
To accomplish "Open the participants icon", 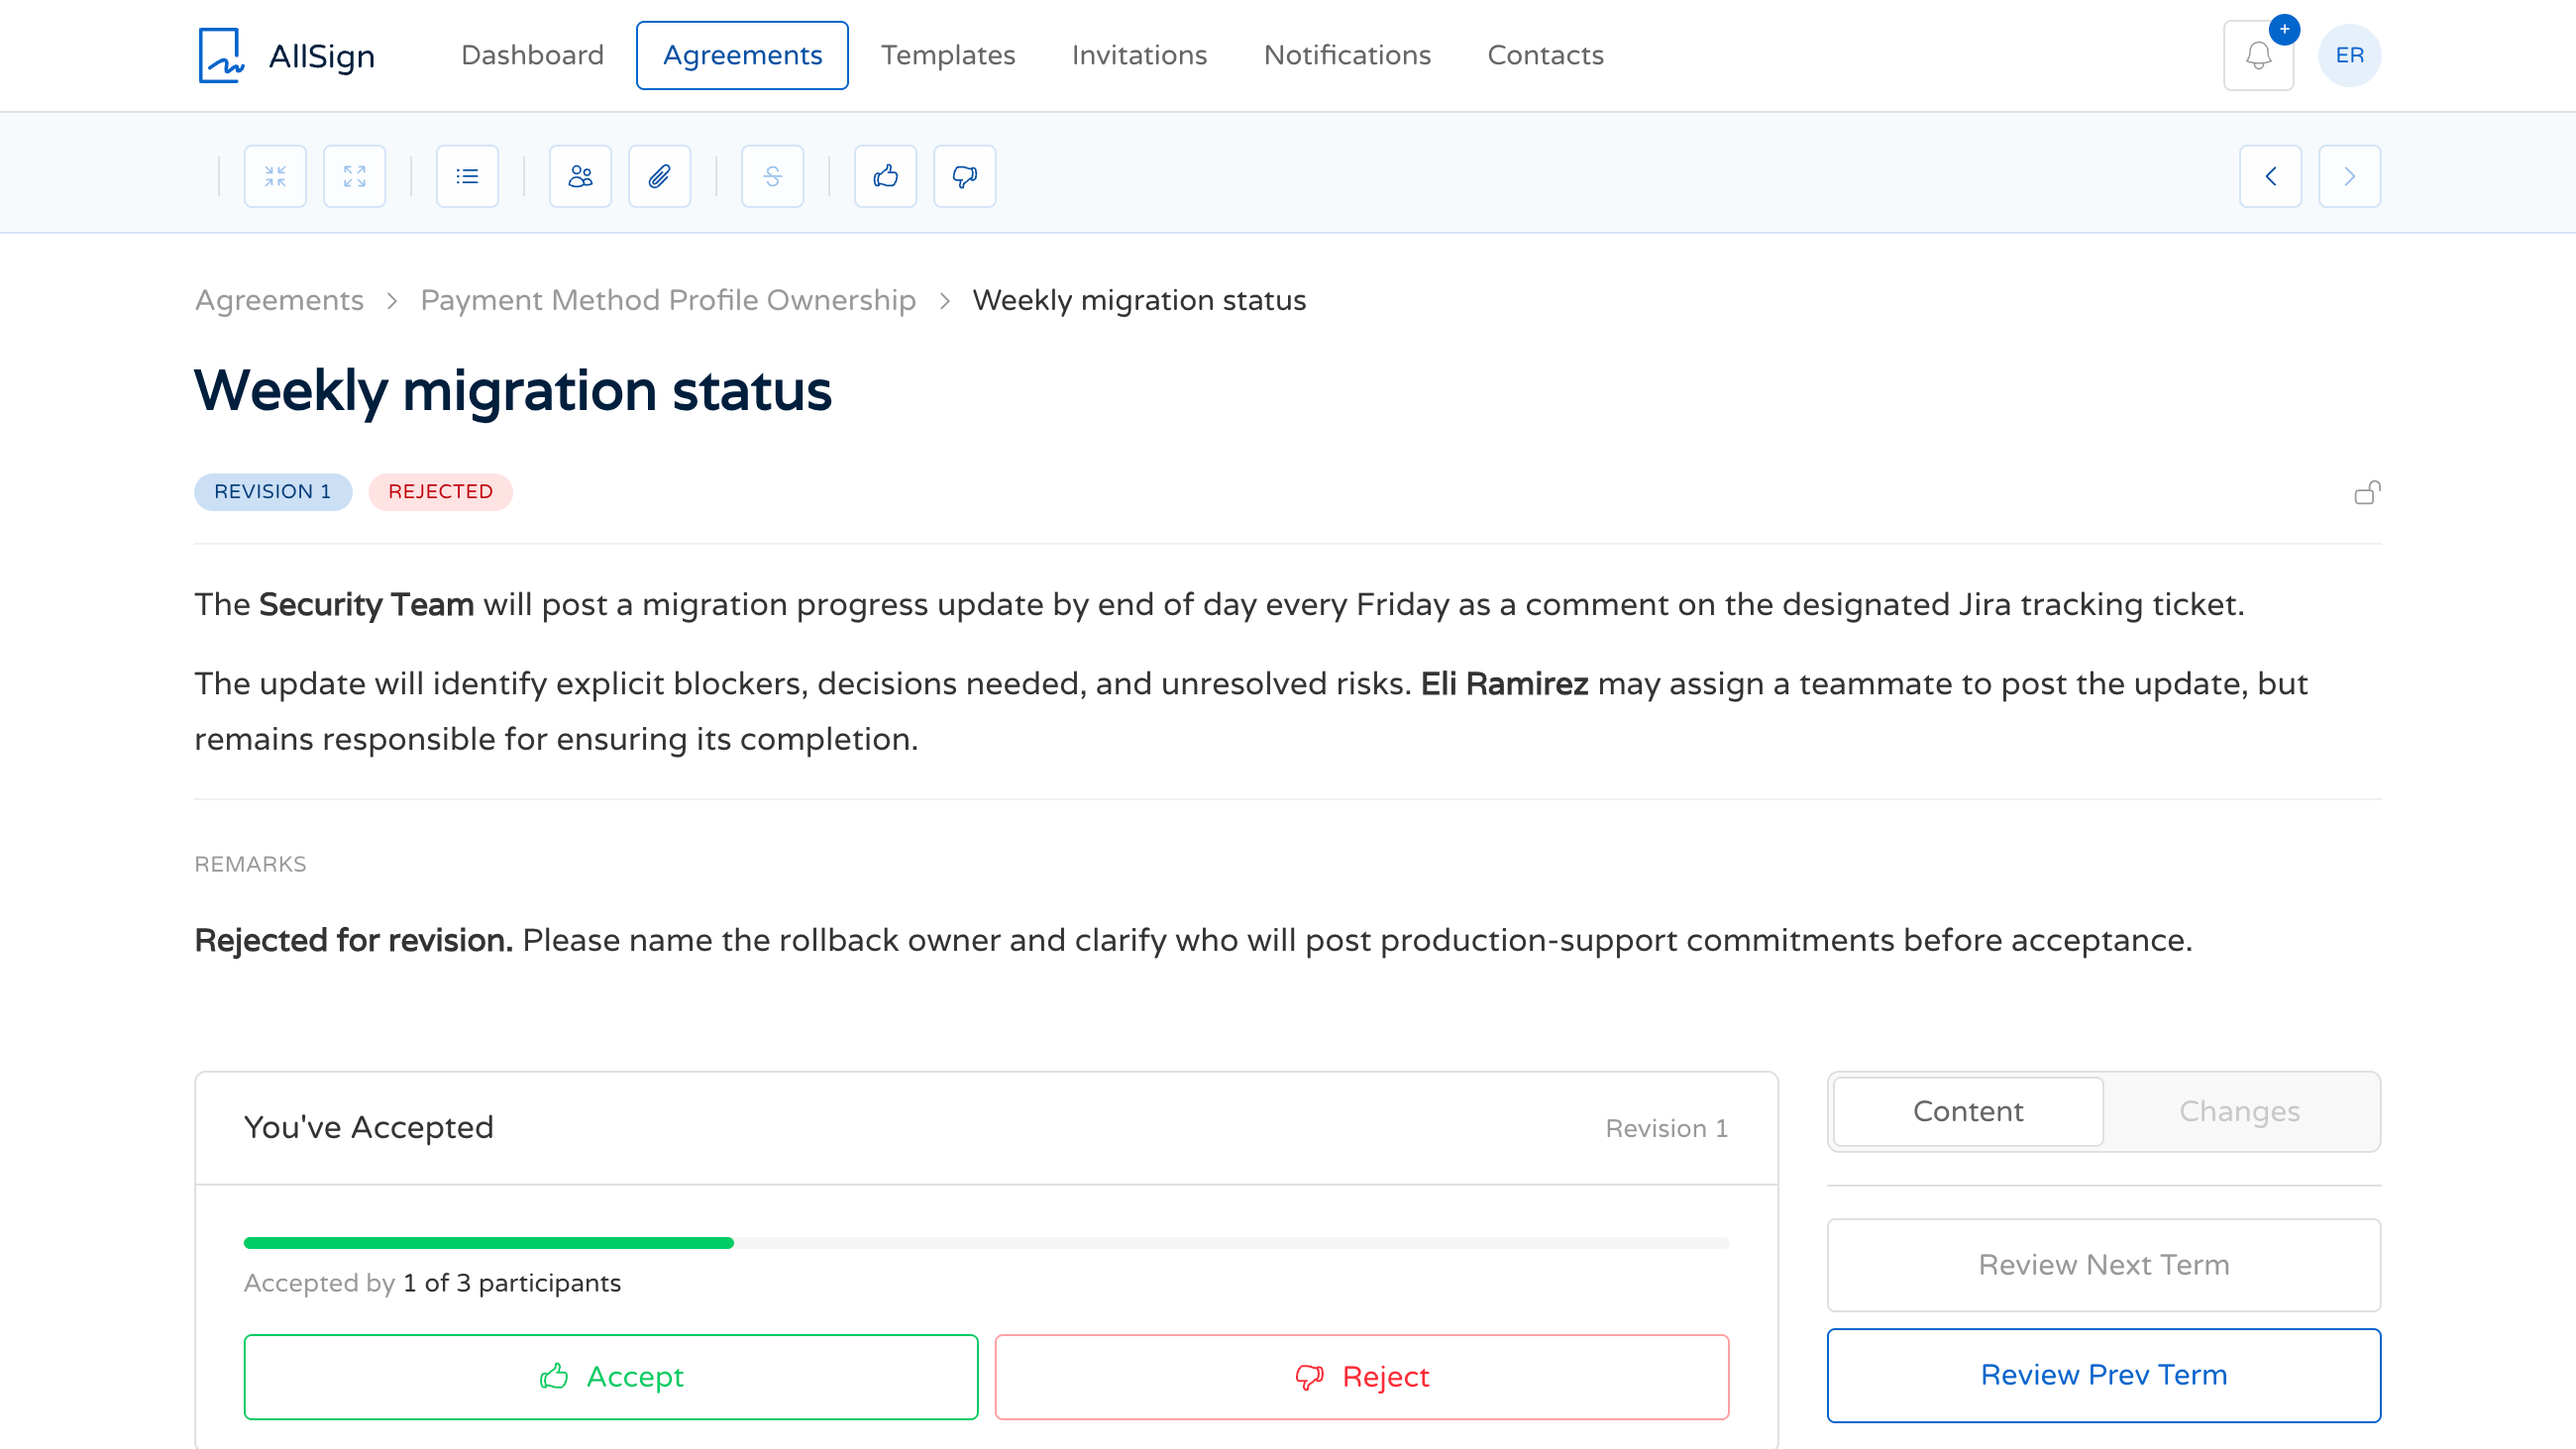I will (580, 176).
